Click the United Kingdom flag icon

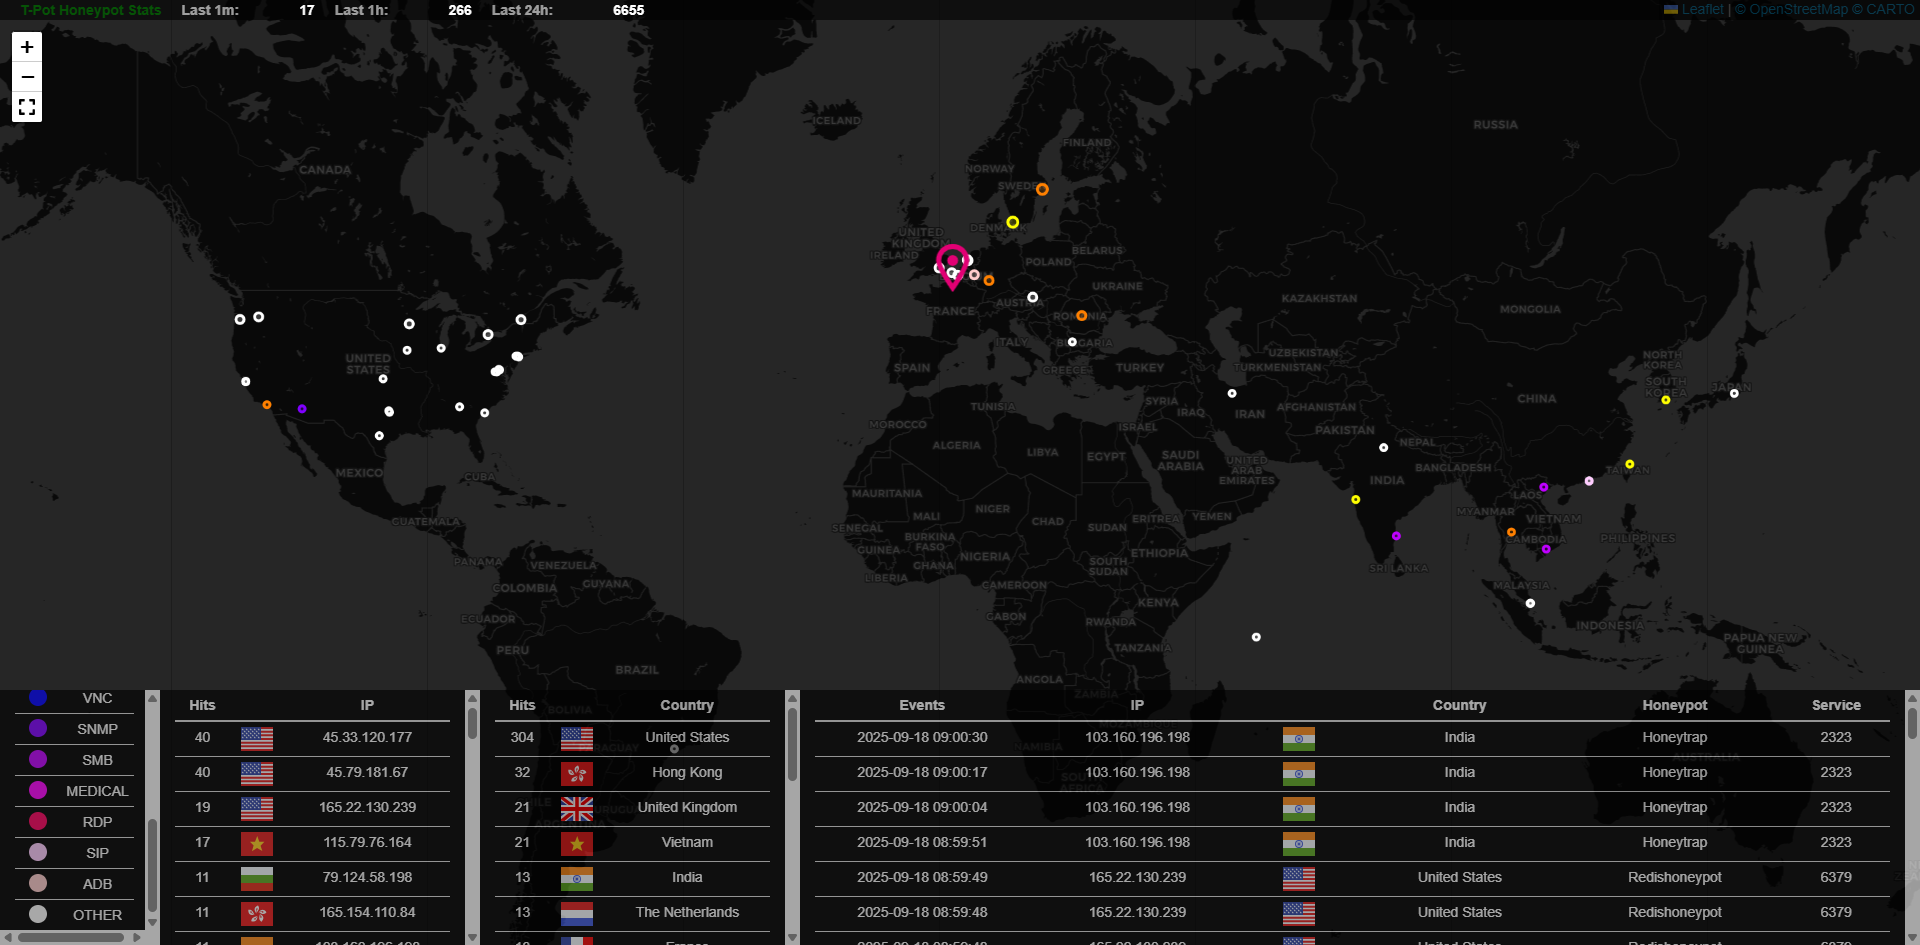point(577,808)
